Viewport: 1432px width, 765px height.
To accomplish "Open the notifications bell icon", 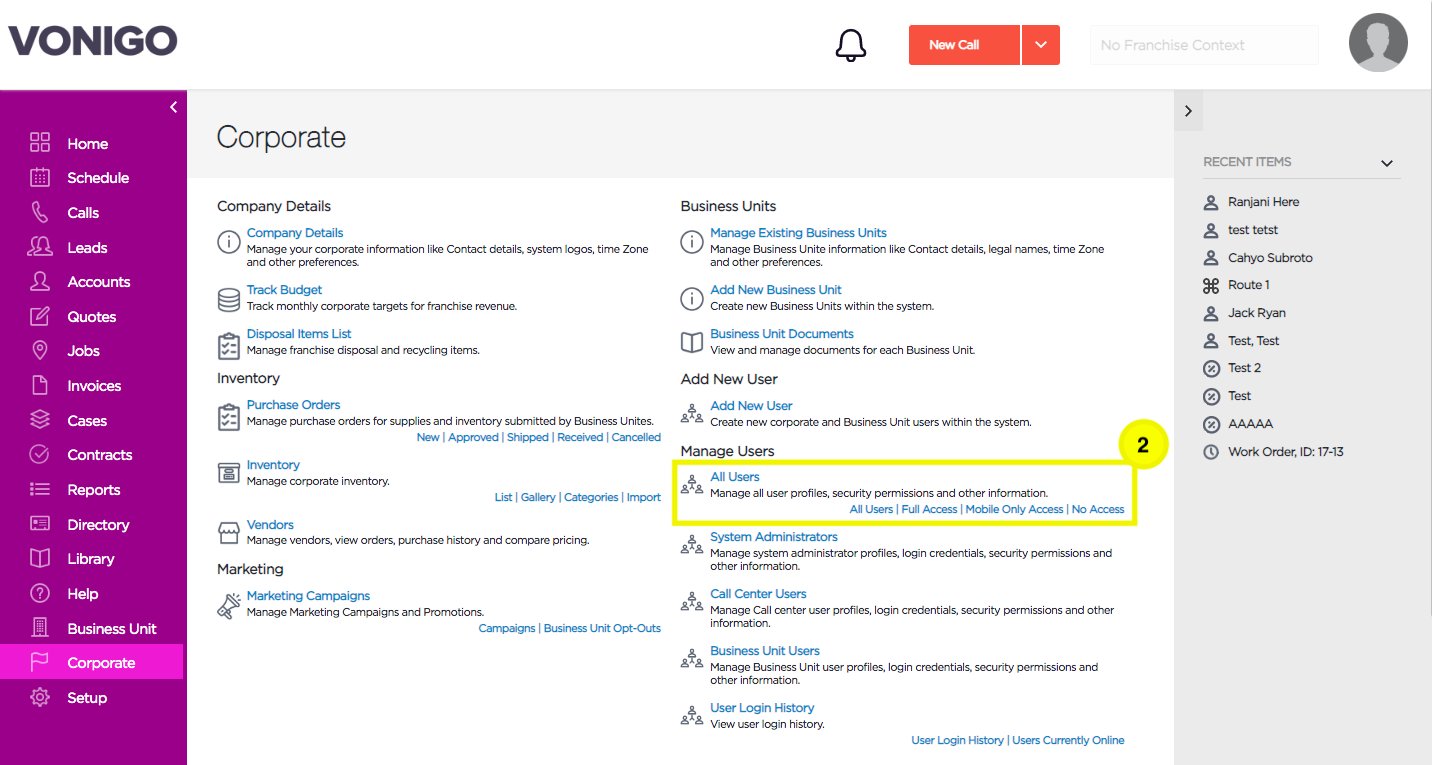I will click(851, 45).
